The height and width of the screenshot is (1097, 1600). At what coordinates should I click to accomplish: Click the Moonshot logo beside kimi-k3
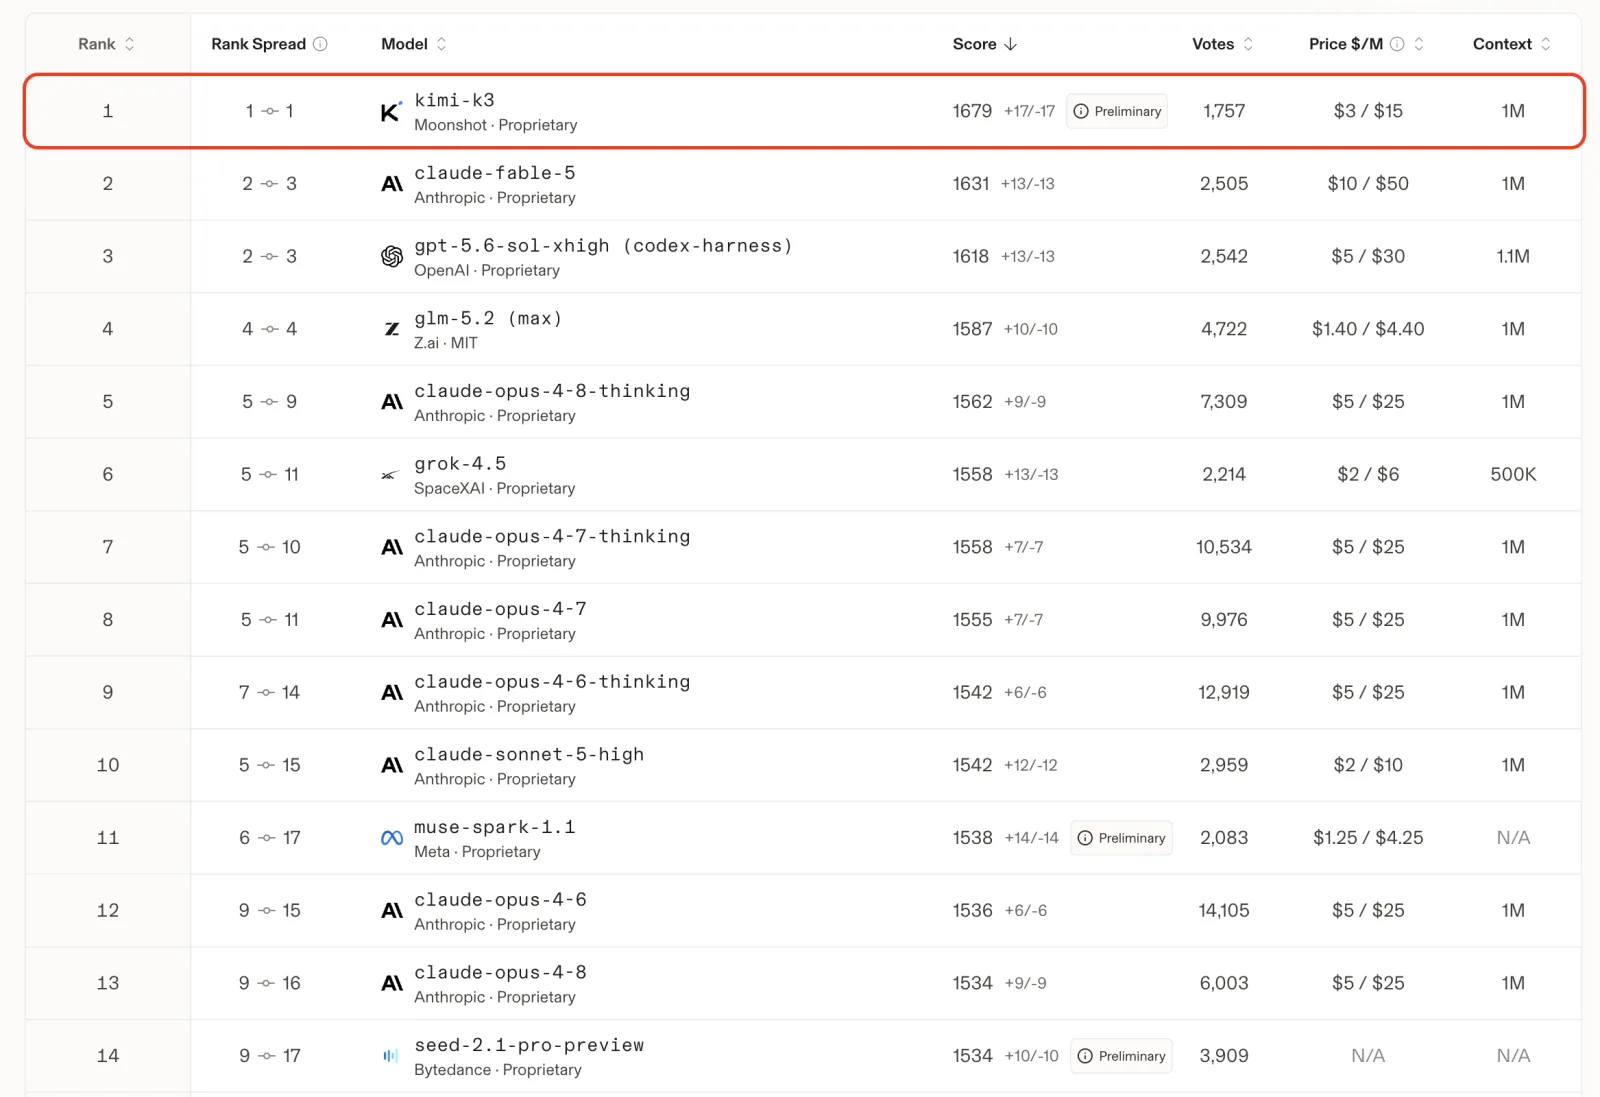click(391, 112)
